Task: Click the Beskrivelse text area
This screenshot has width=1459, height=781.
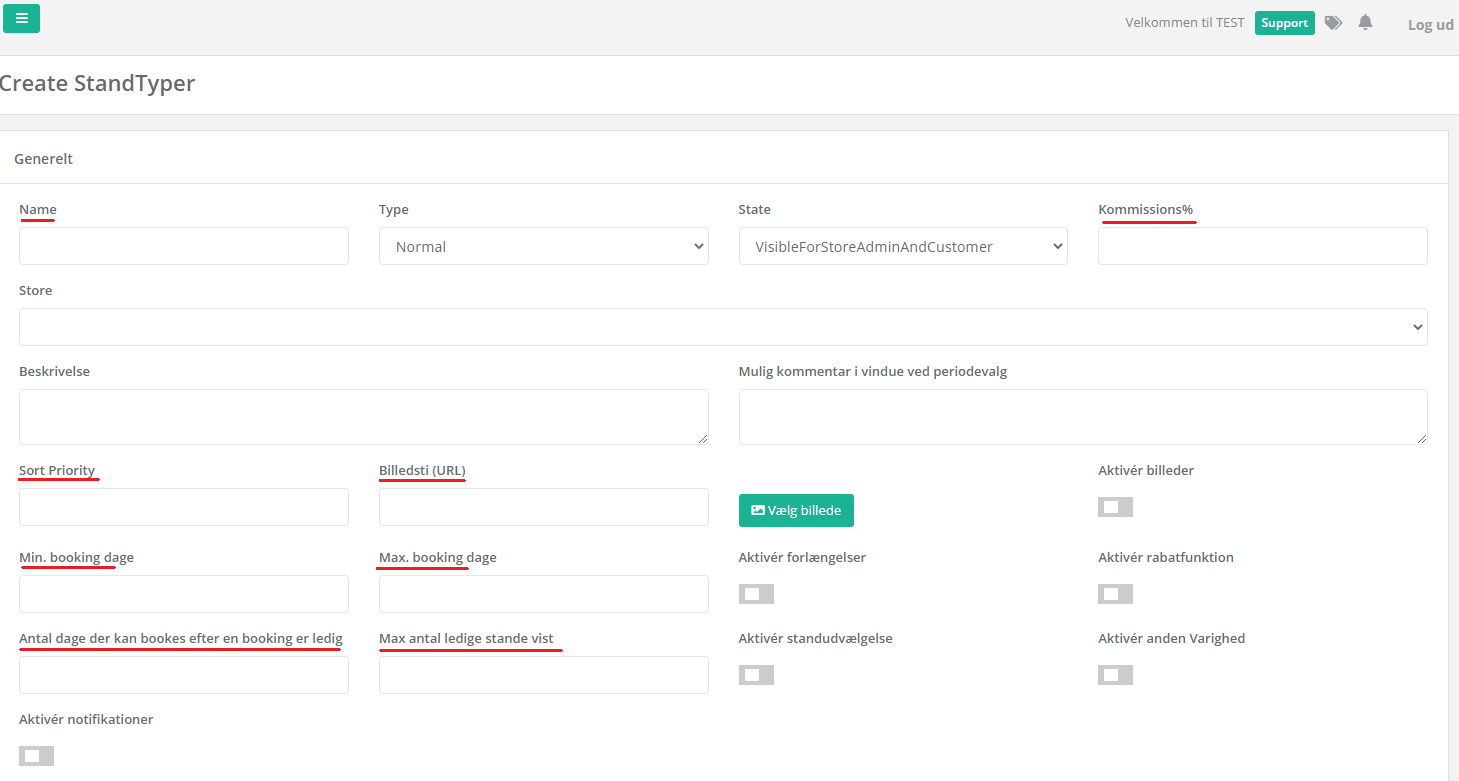Action: coord(363,417)
